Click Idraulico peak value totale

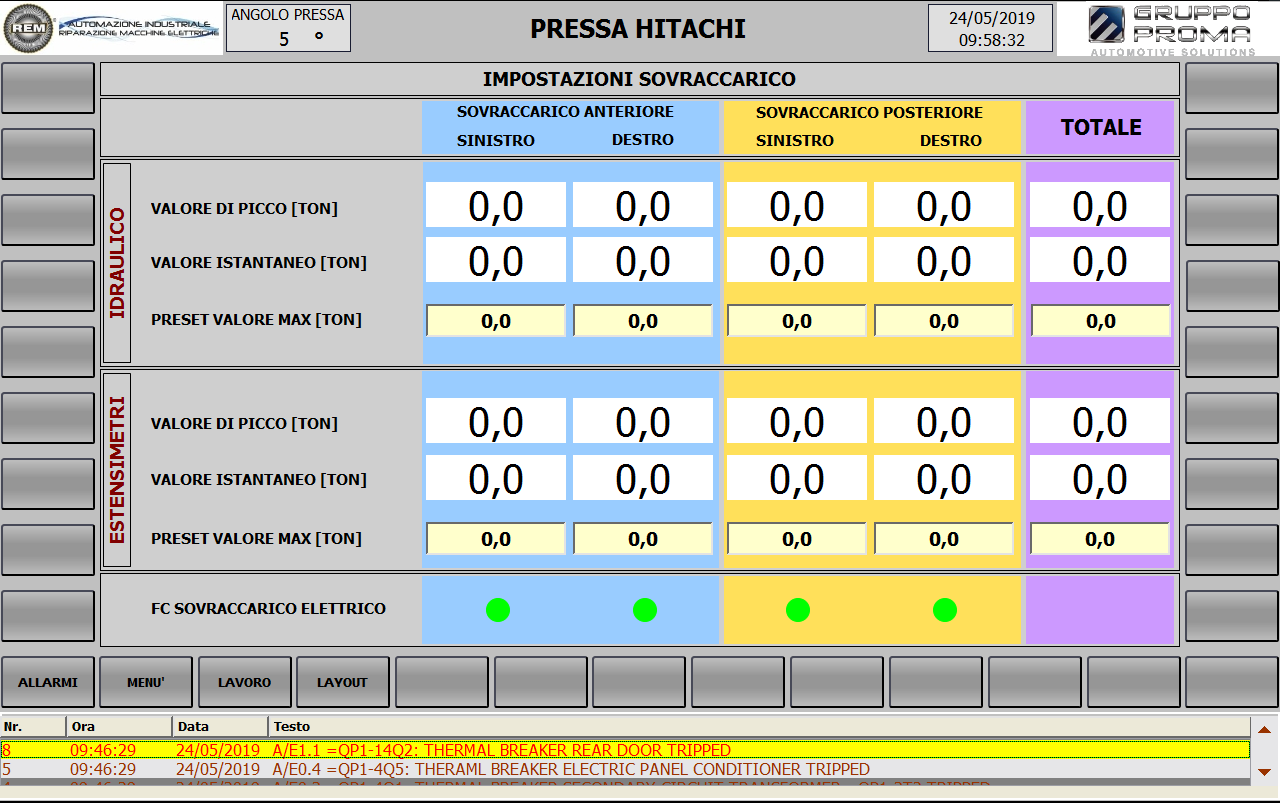tap(1100, 206)
